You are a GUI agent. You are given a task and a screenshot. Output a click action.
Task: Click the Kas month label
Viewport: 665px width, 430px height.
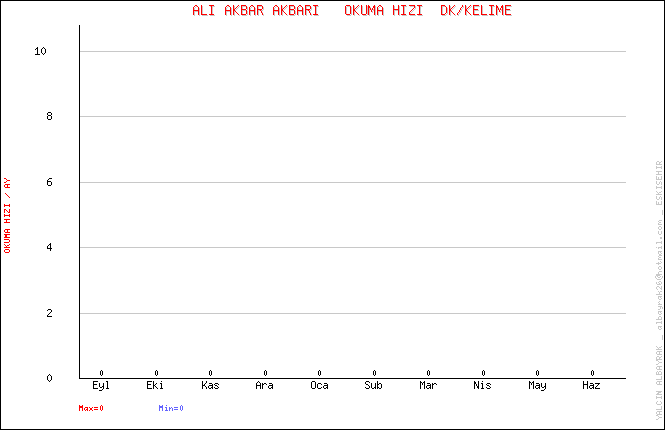(x=210, y=386)
